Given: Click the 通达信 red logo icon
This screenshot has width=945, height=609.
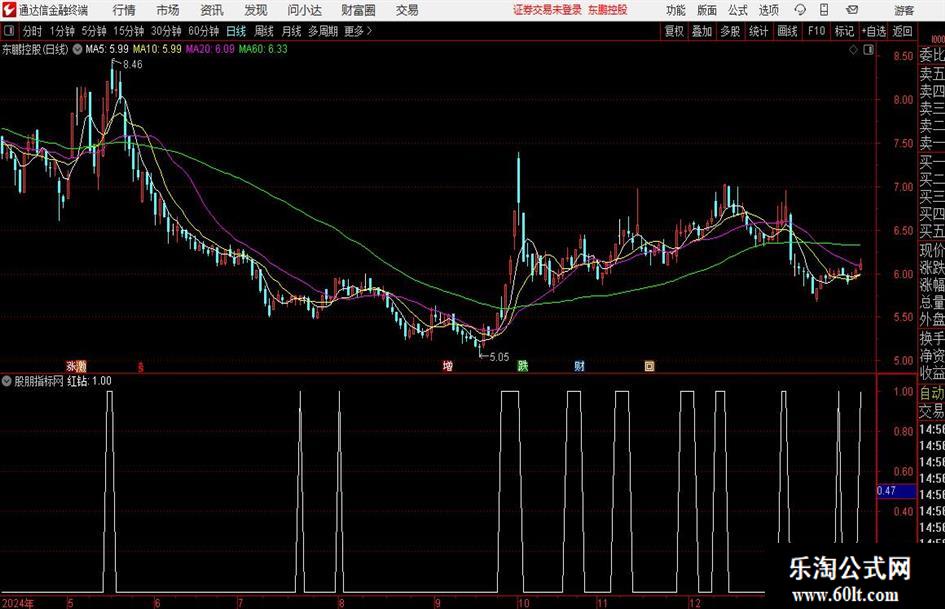Looking at the screenshot, I should click(x=10, y=10).
